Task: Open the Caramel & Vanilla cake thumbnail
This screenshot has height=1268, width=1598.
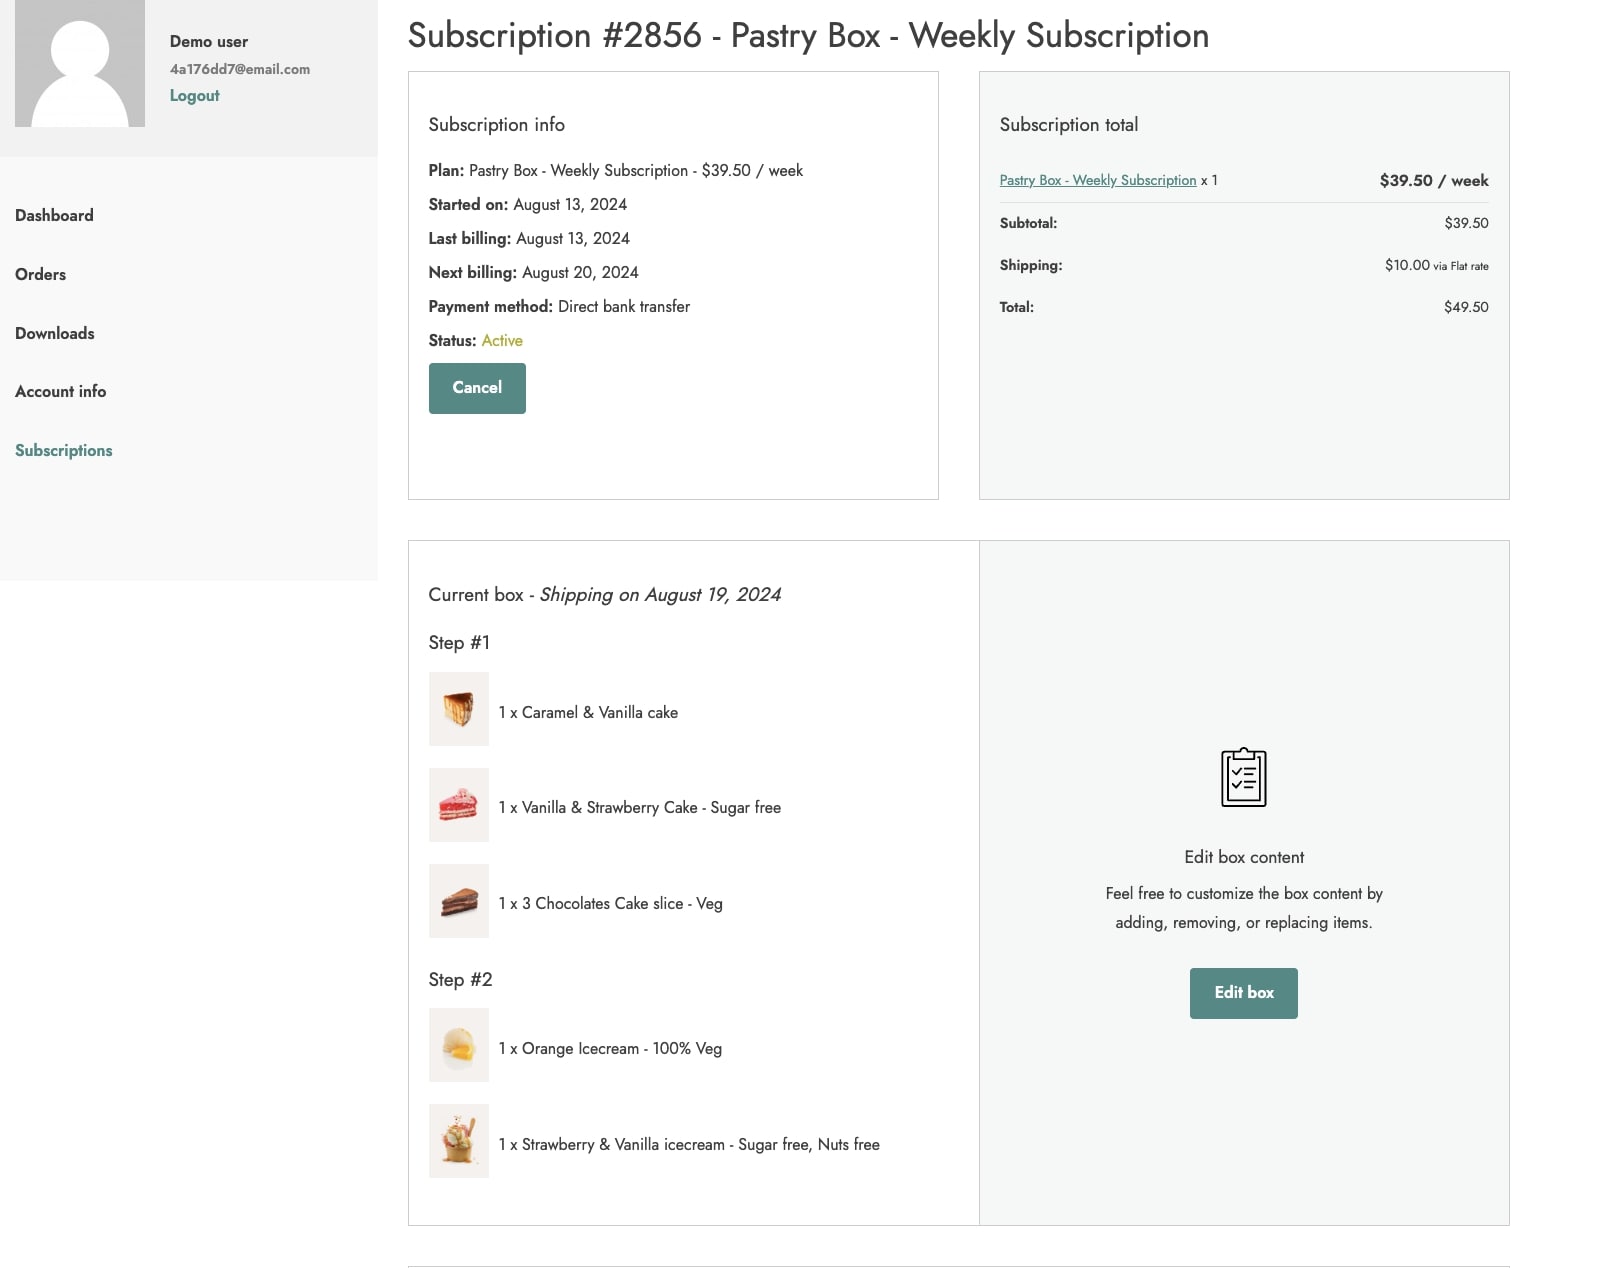Action: pos(459,709)
